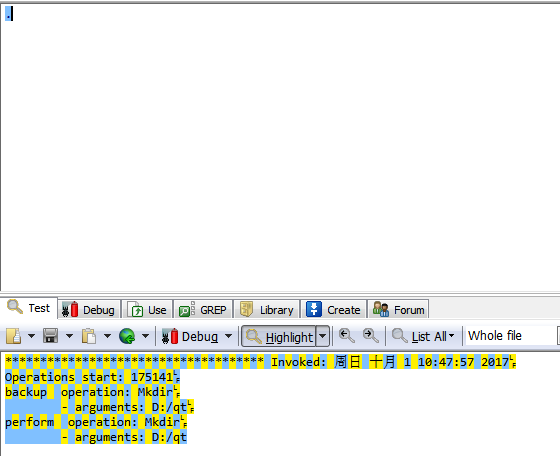Screen dimensions: 560x456
Task: Click the 'Operations start: 175141' line
Action: tap(92, 377)
